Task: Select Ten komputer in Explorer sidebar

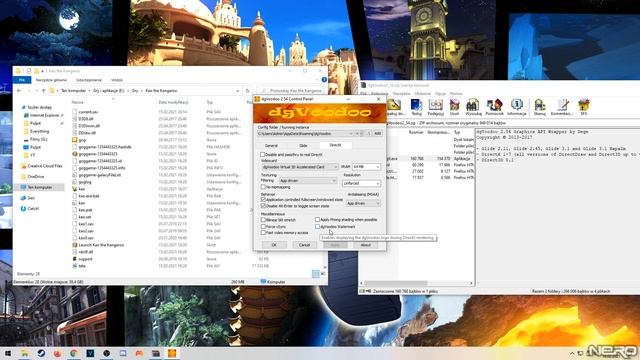Action: point(40,187)
